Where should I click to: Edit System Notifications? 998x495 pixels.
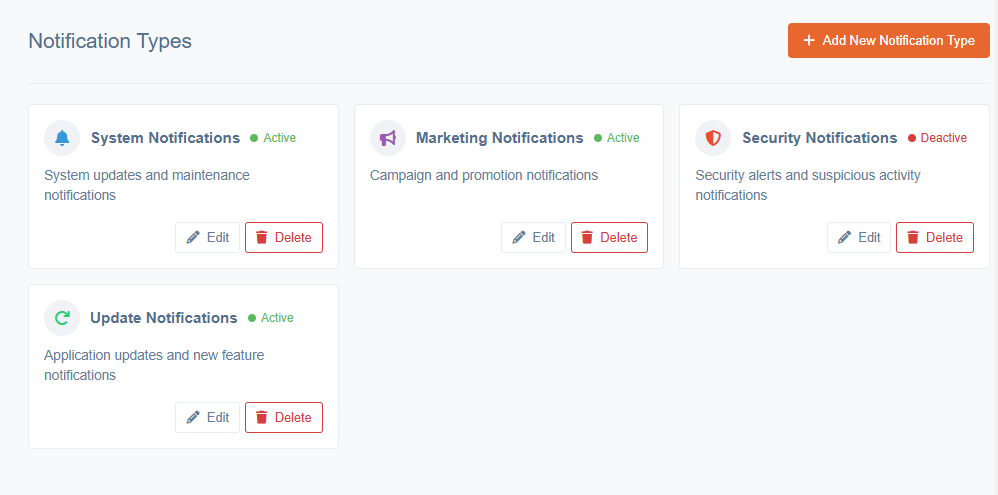(x=207, y=237)
